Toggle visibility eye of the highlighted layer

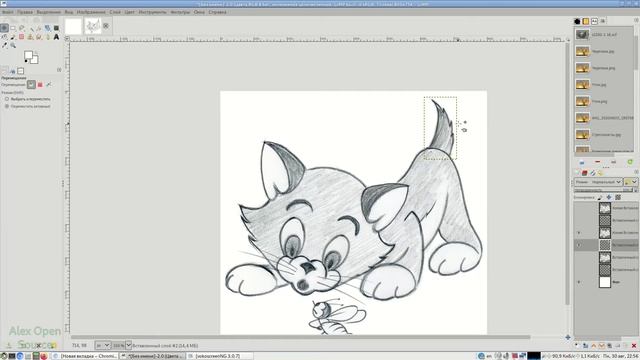[579, 245]
